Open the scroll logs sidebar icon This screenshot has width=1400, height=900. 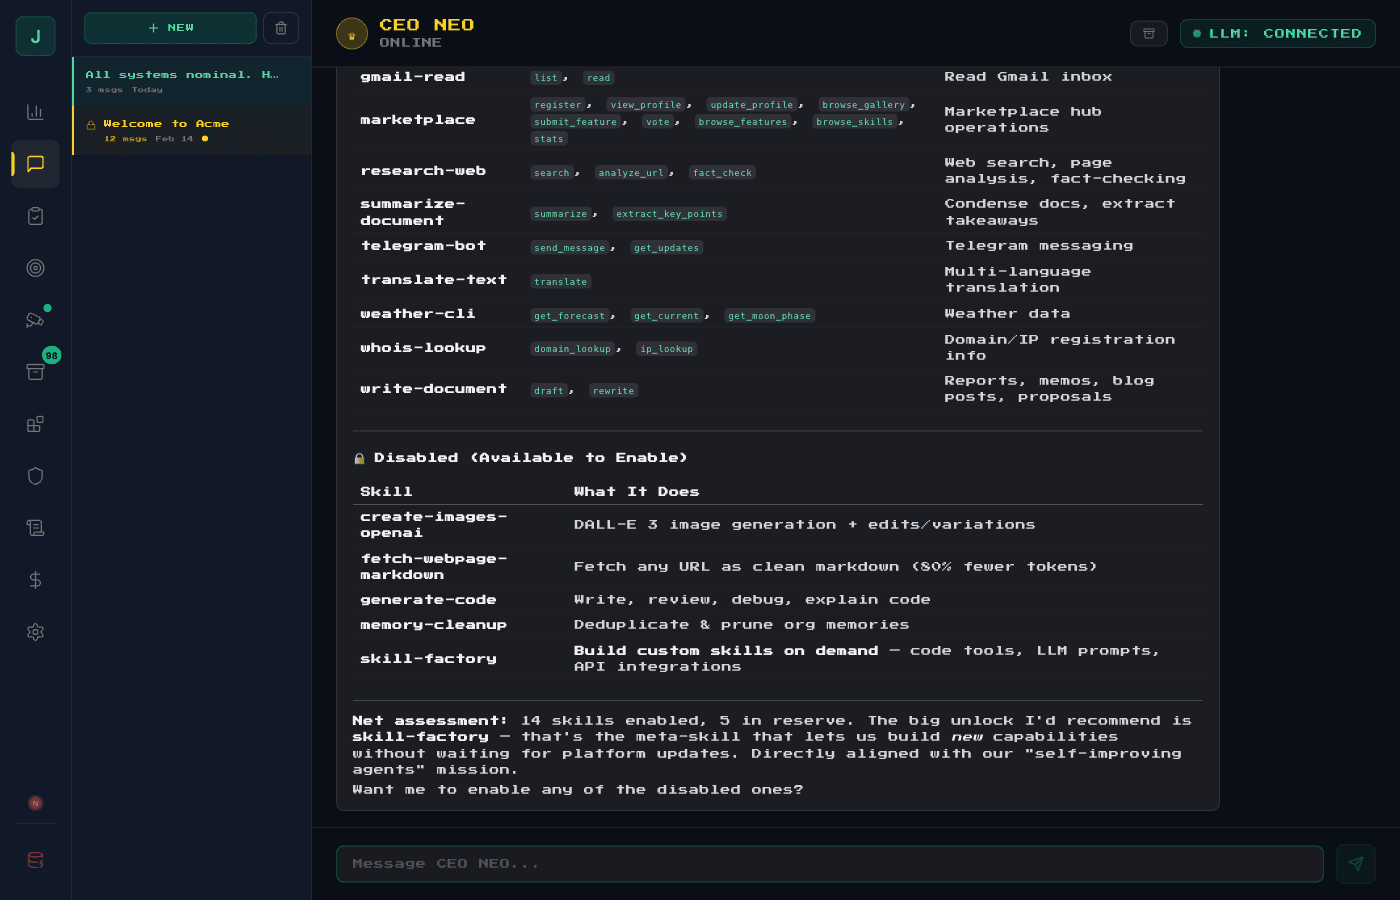click(x=35, y=528)
